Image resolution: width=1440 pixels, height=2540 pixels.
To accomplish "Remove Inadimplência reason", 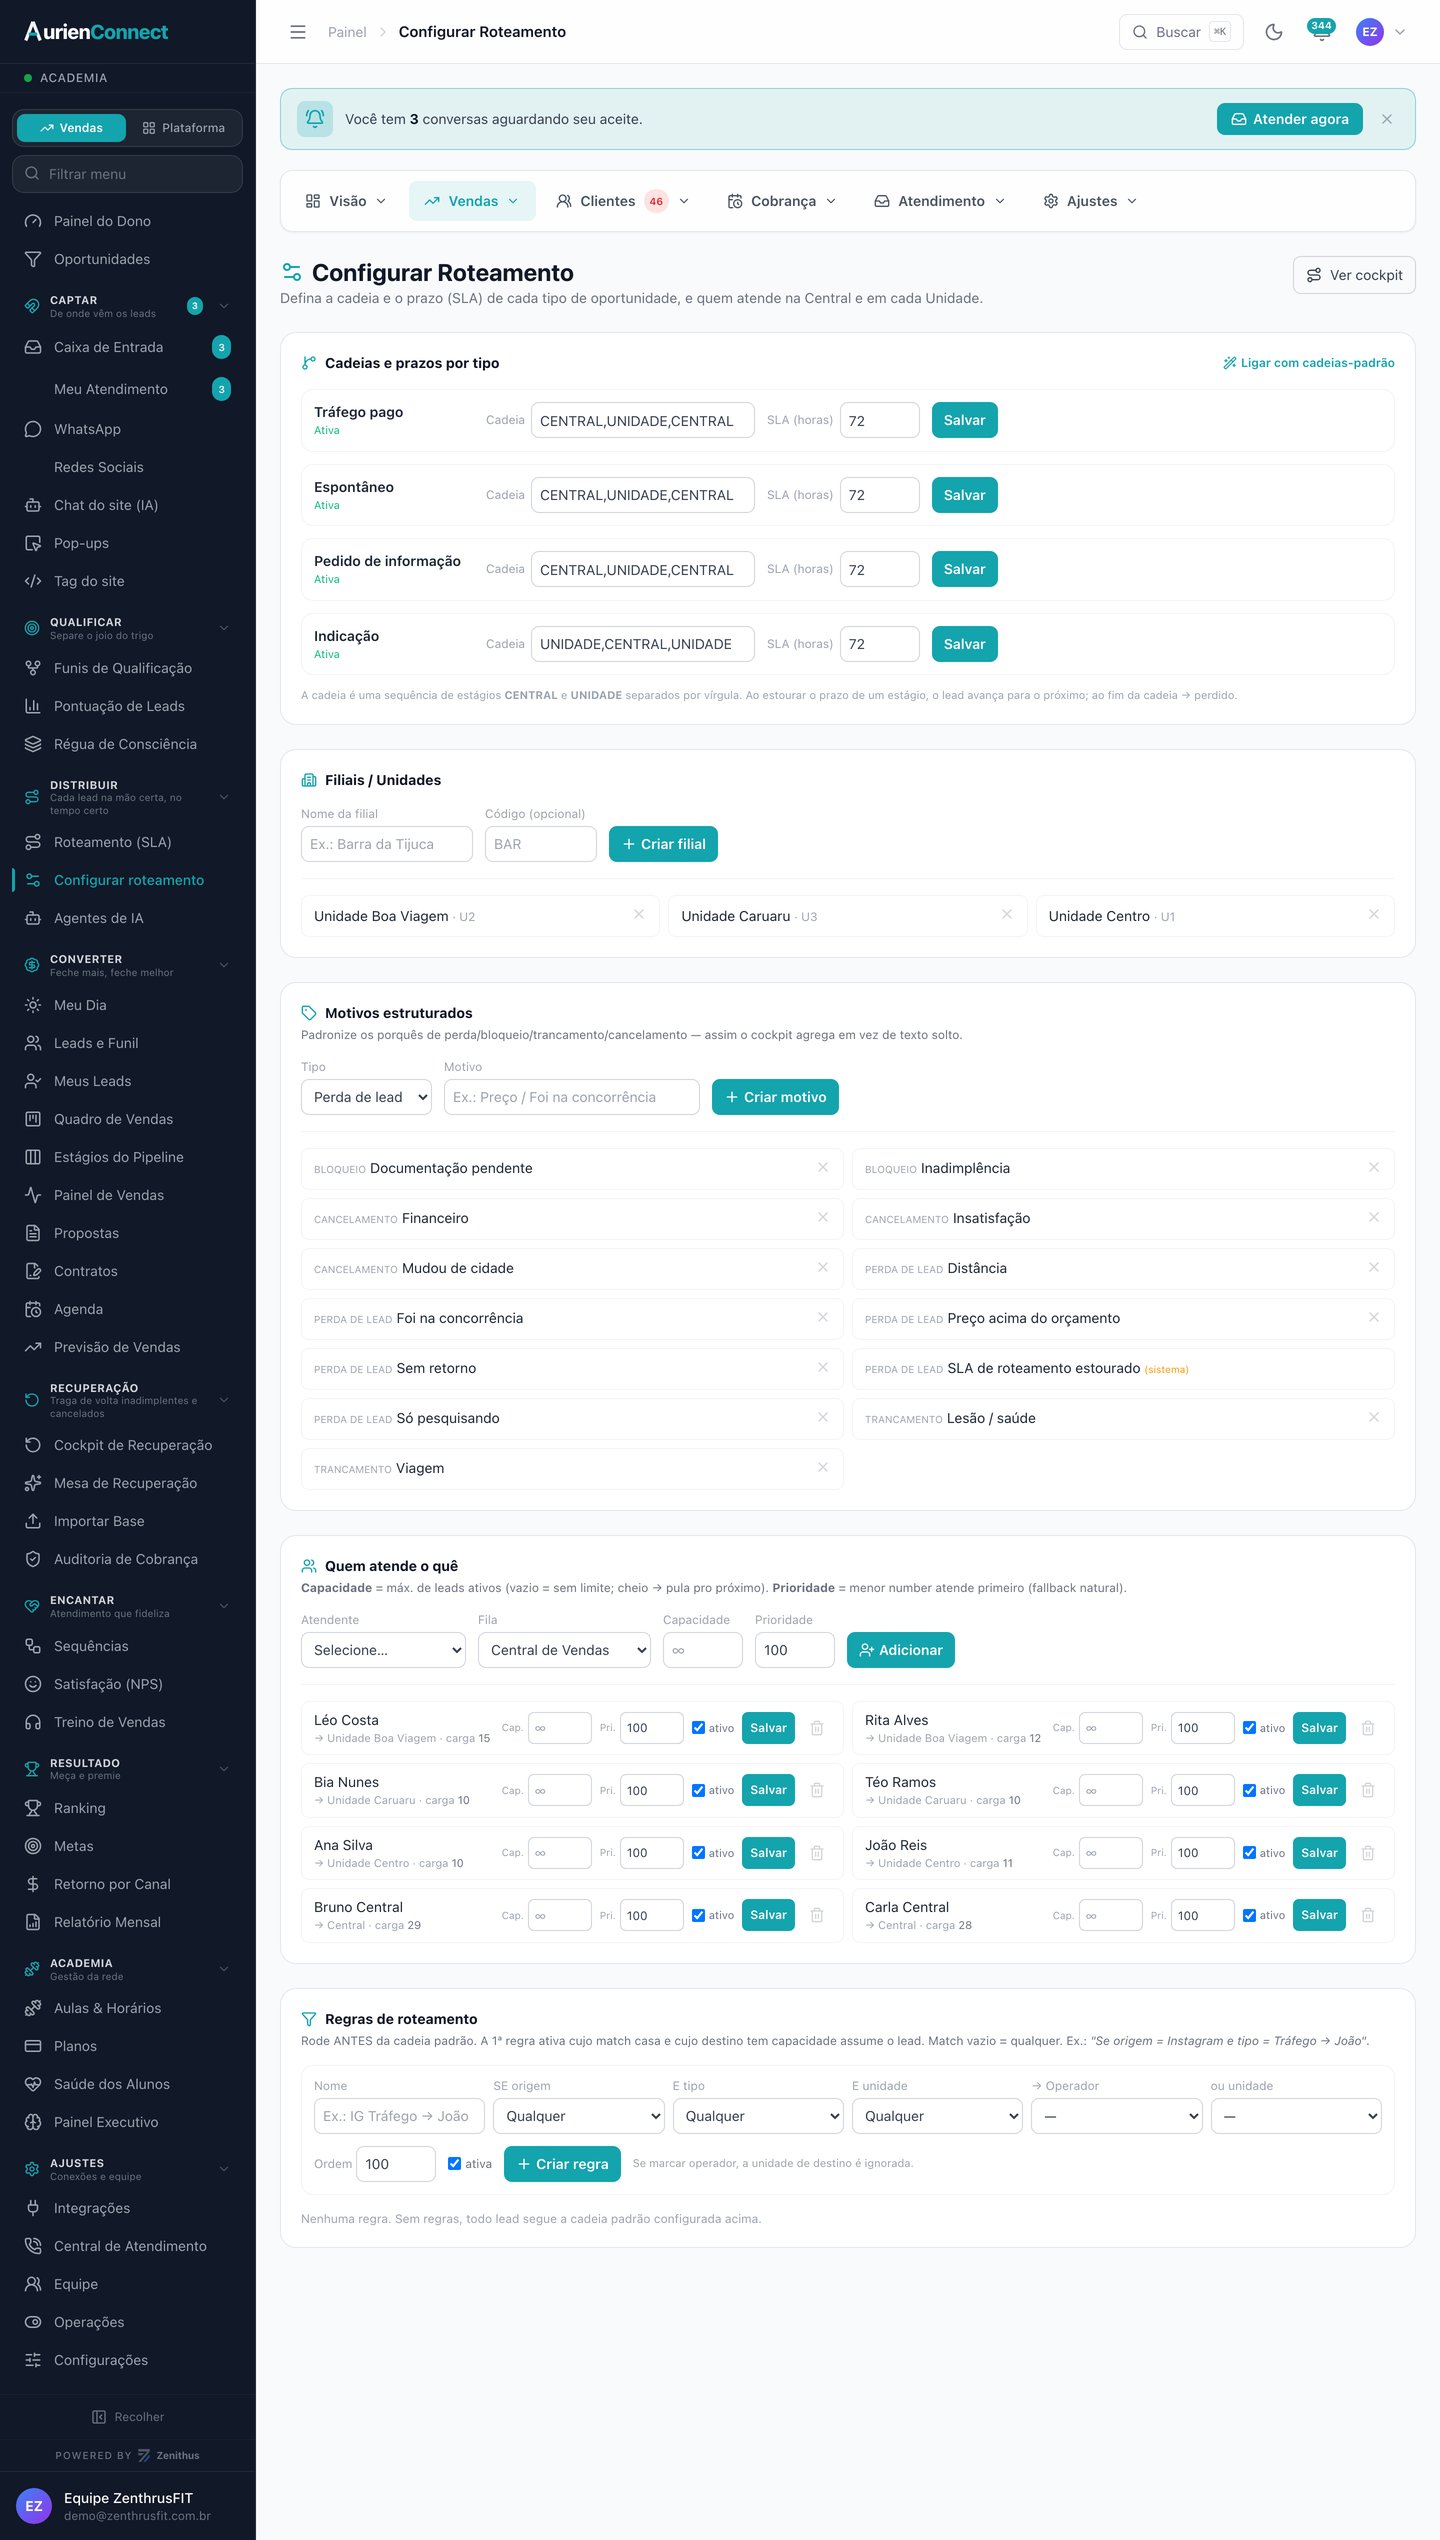I will point(1374,1167).
